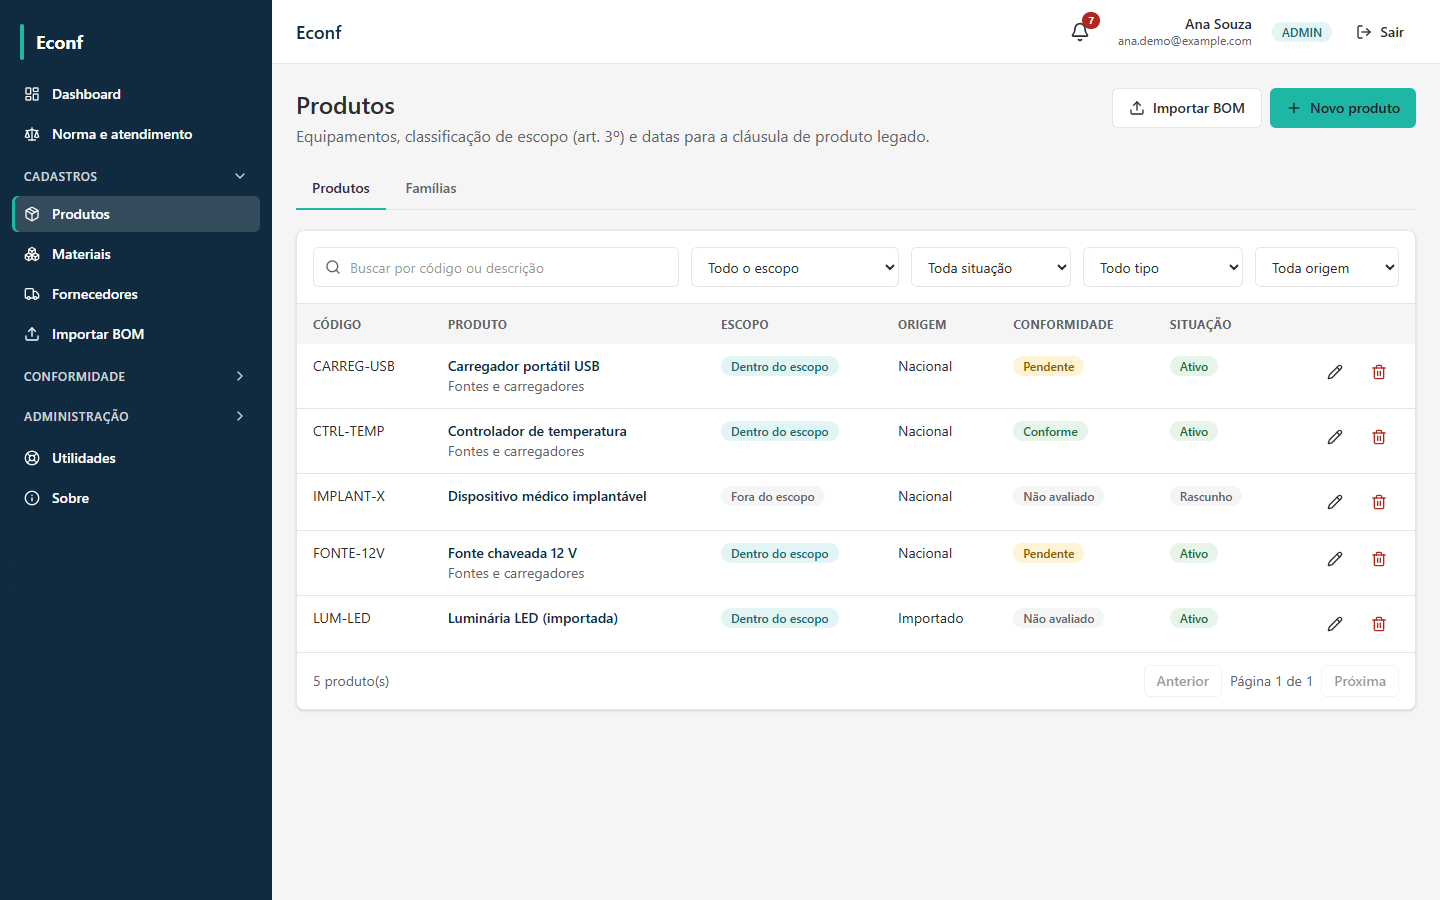1440x900 pixels.
Task: Open the notifications bell
Action: point(1080,32)
